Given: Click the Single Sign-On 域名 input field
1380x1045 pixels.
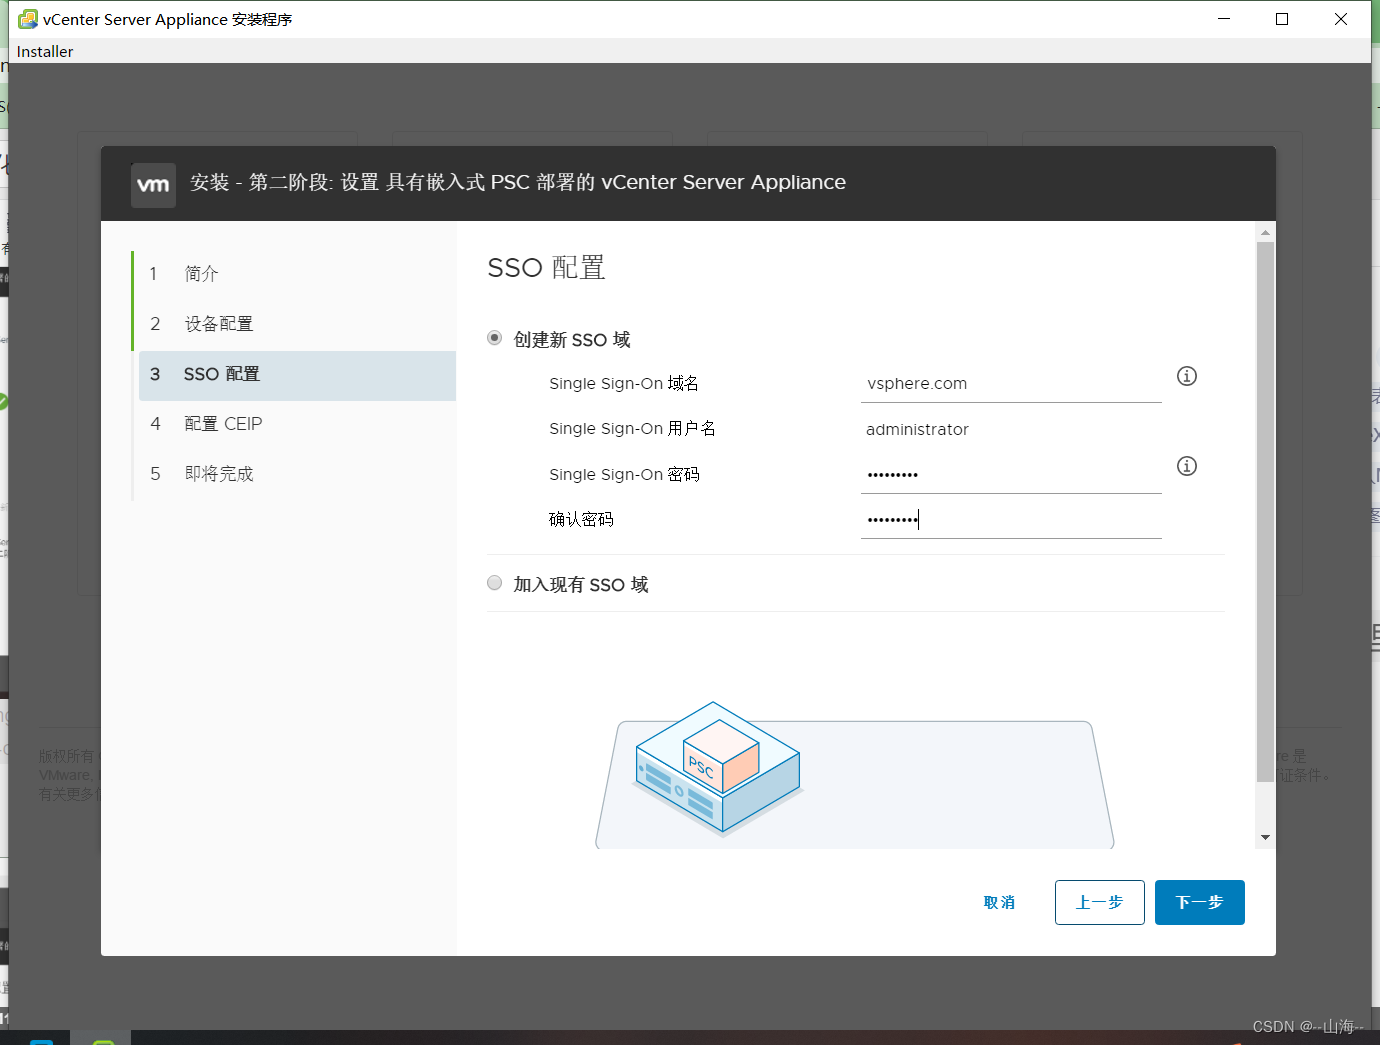Looking at the screenshot, I should (1011, 384).
